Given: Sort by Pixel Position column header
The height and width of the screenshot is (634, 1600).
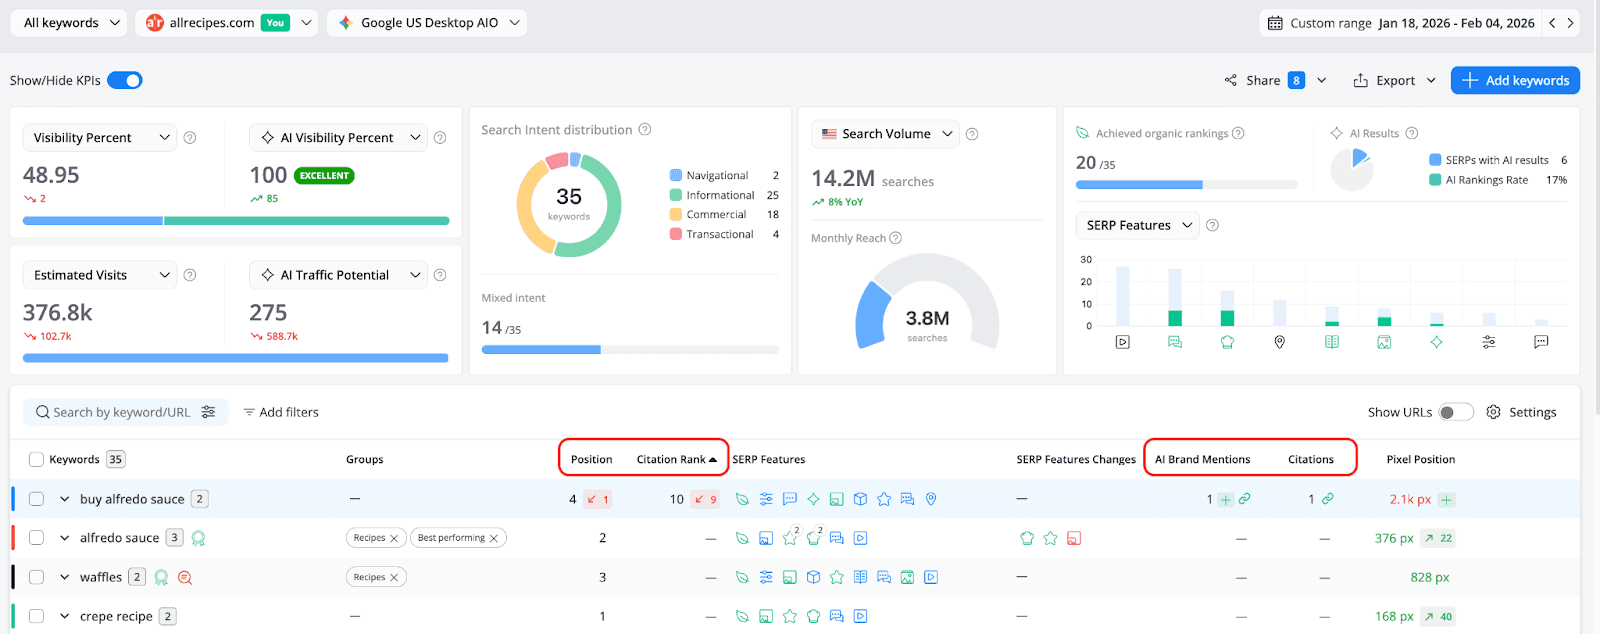Looking at the screenshot, I should pos(1420,459).
